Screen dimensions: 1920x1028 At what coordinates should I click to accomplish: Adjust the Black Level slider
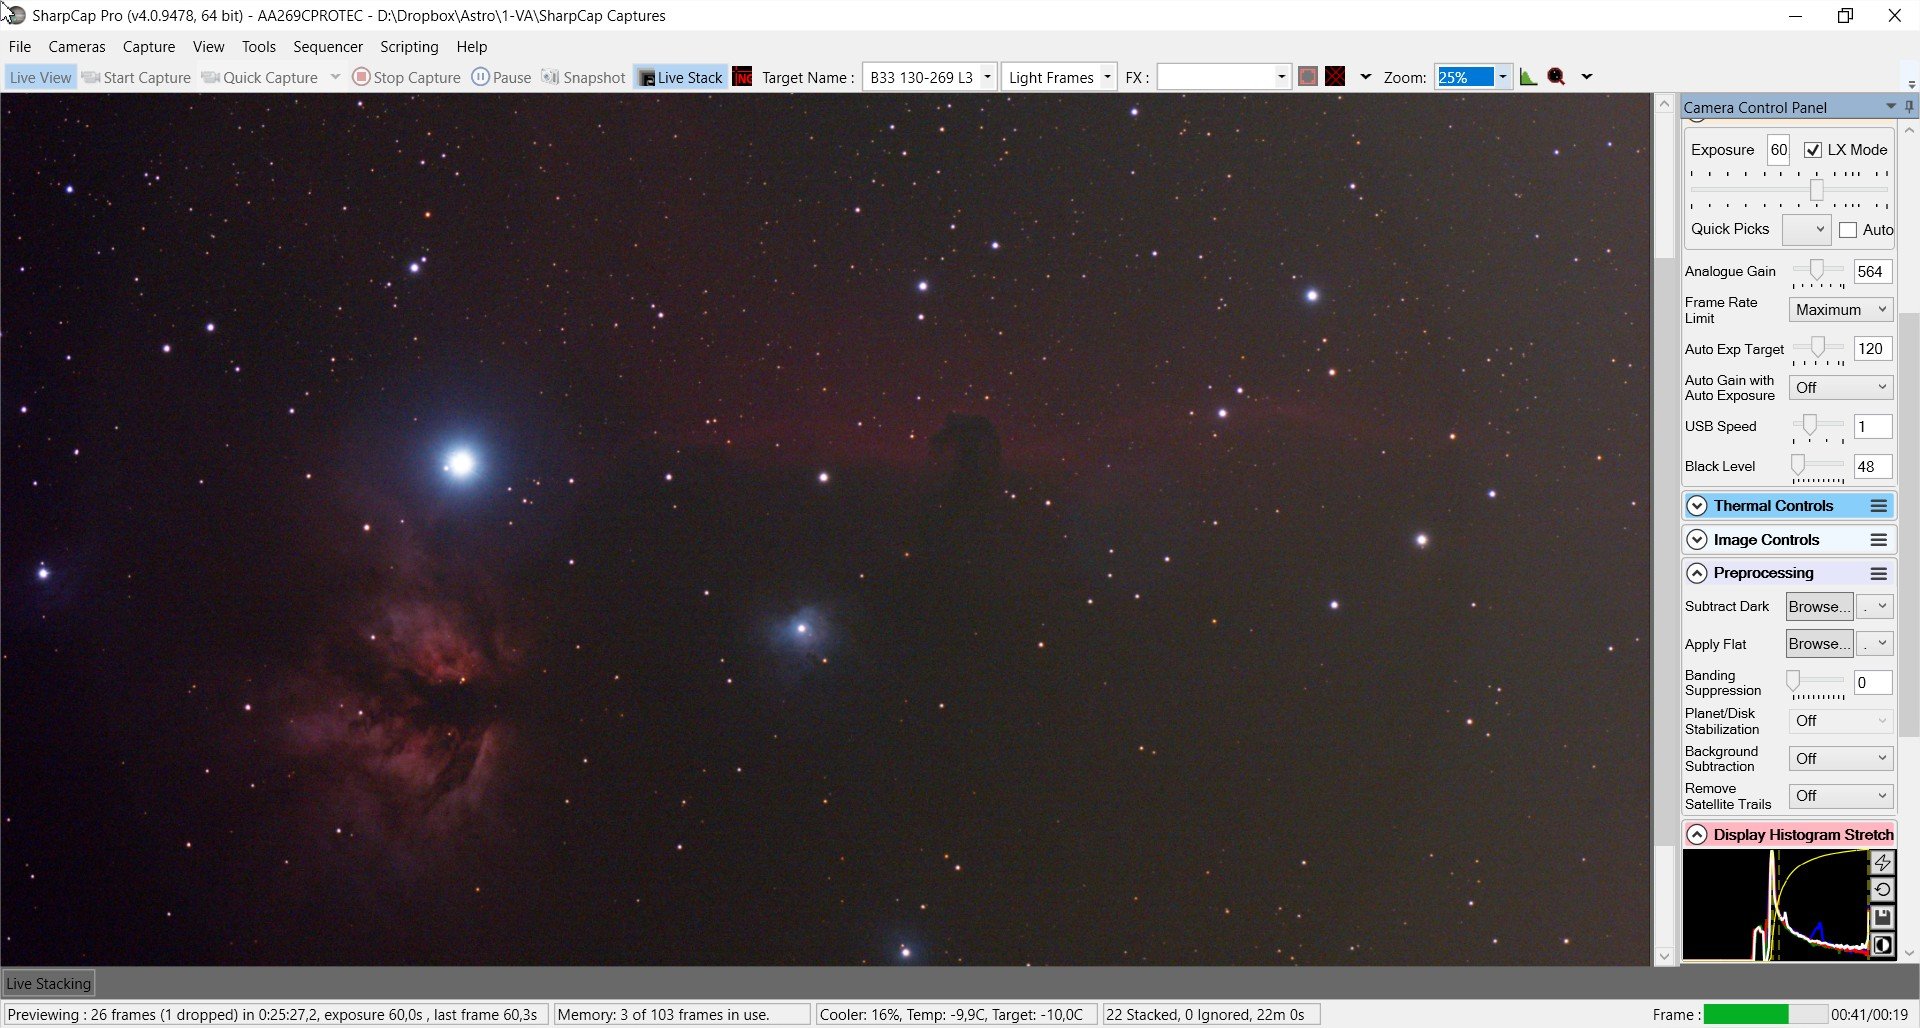coord(1798,466)
